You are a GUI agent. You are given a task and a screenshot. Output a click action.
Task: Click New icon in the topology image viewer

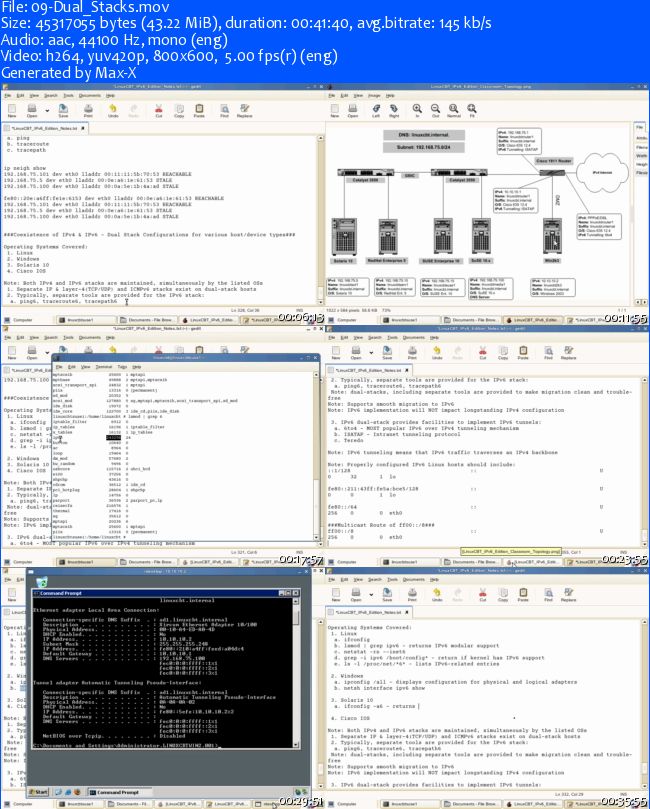point(335,110)
